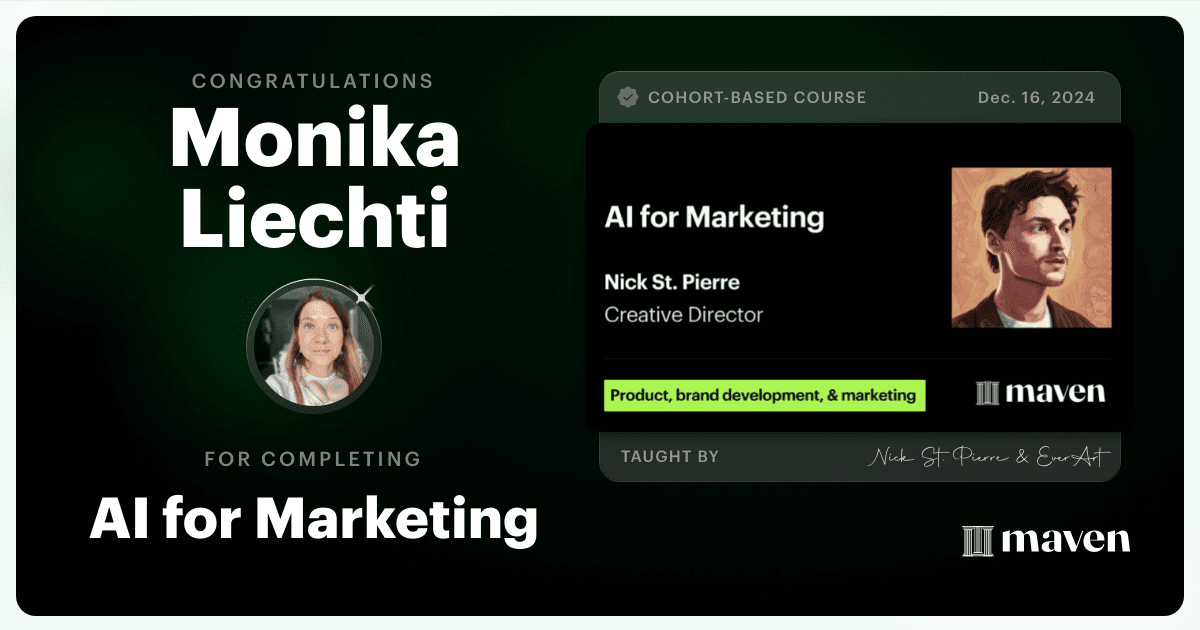The image size is (1200, 630).
Task: Click the Maven wordmark inside the course card
Action: pyautogui.click(x=1056, y=392)
